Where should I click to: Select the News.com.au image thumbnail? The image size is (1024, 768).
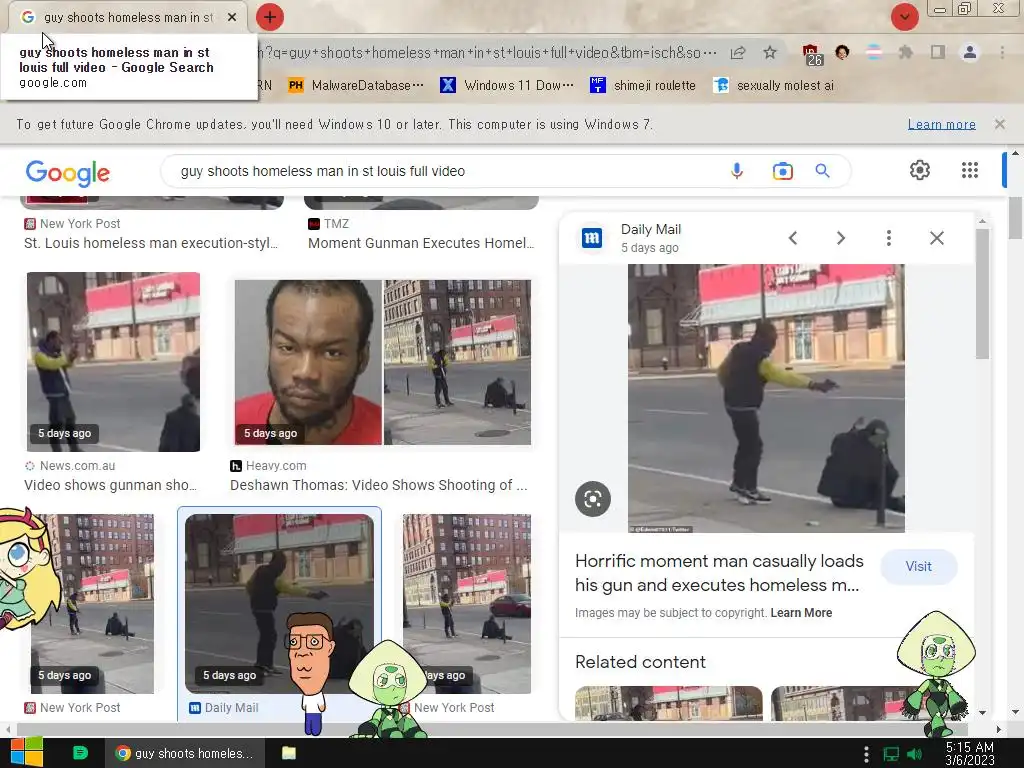(113, 362)
